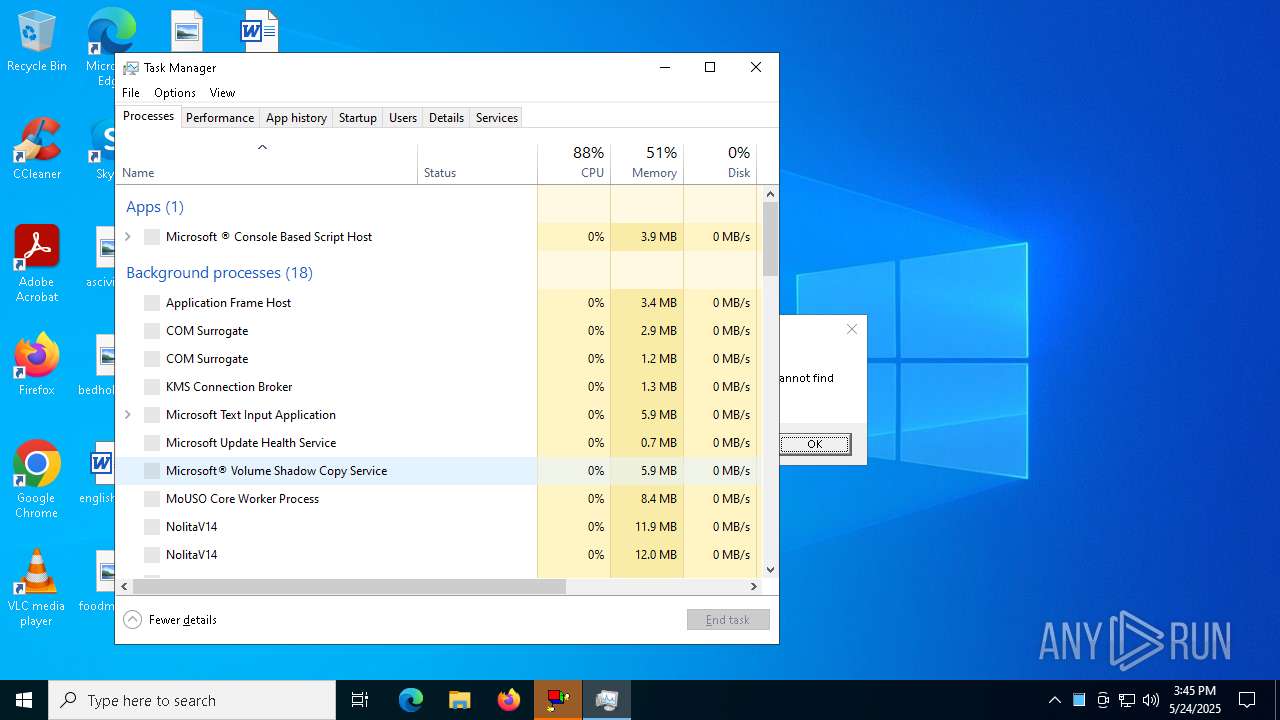This screenshot has width=1280, height=720.
Task: Switch to the Services tab
Action: tap(497, 118)
